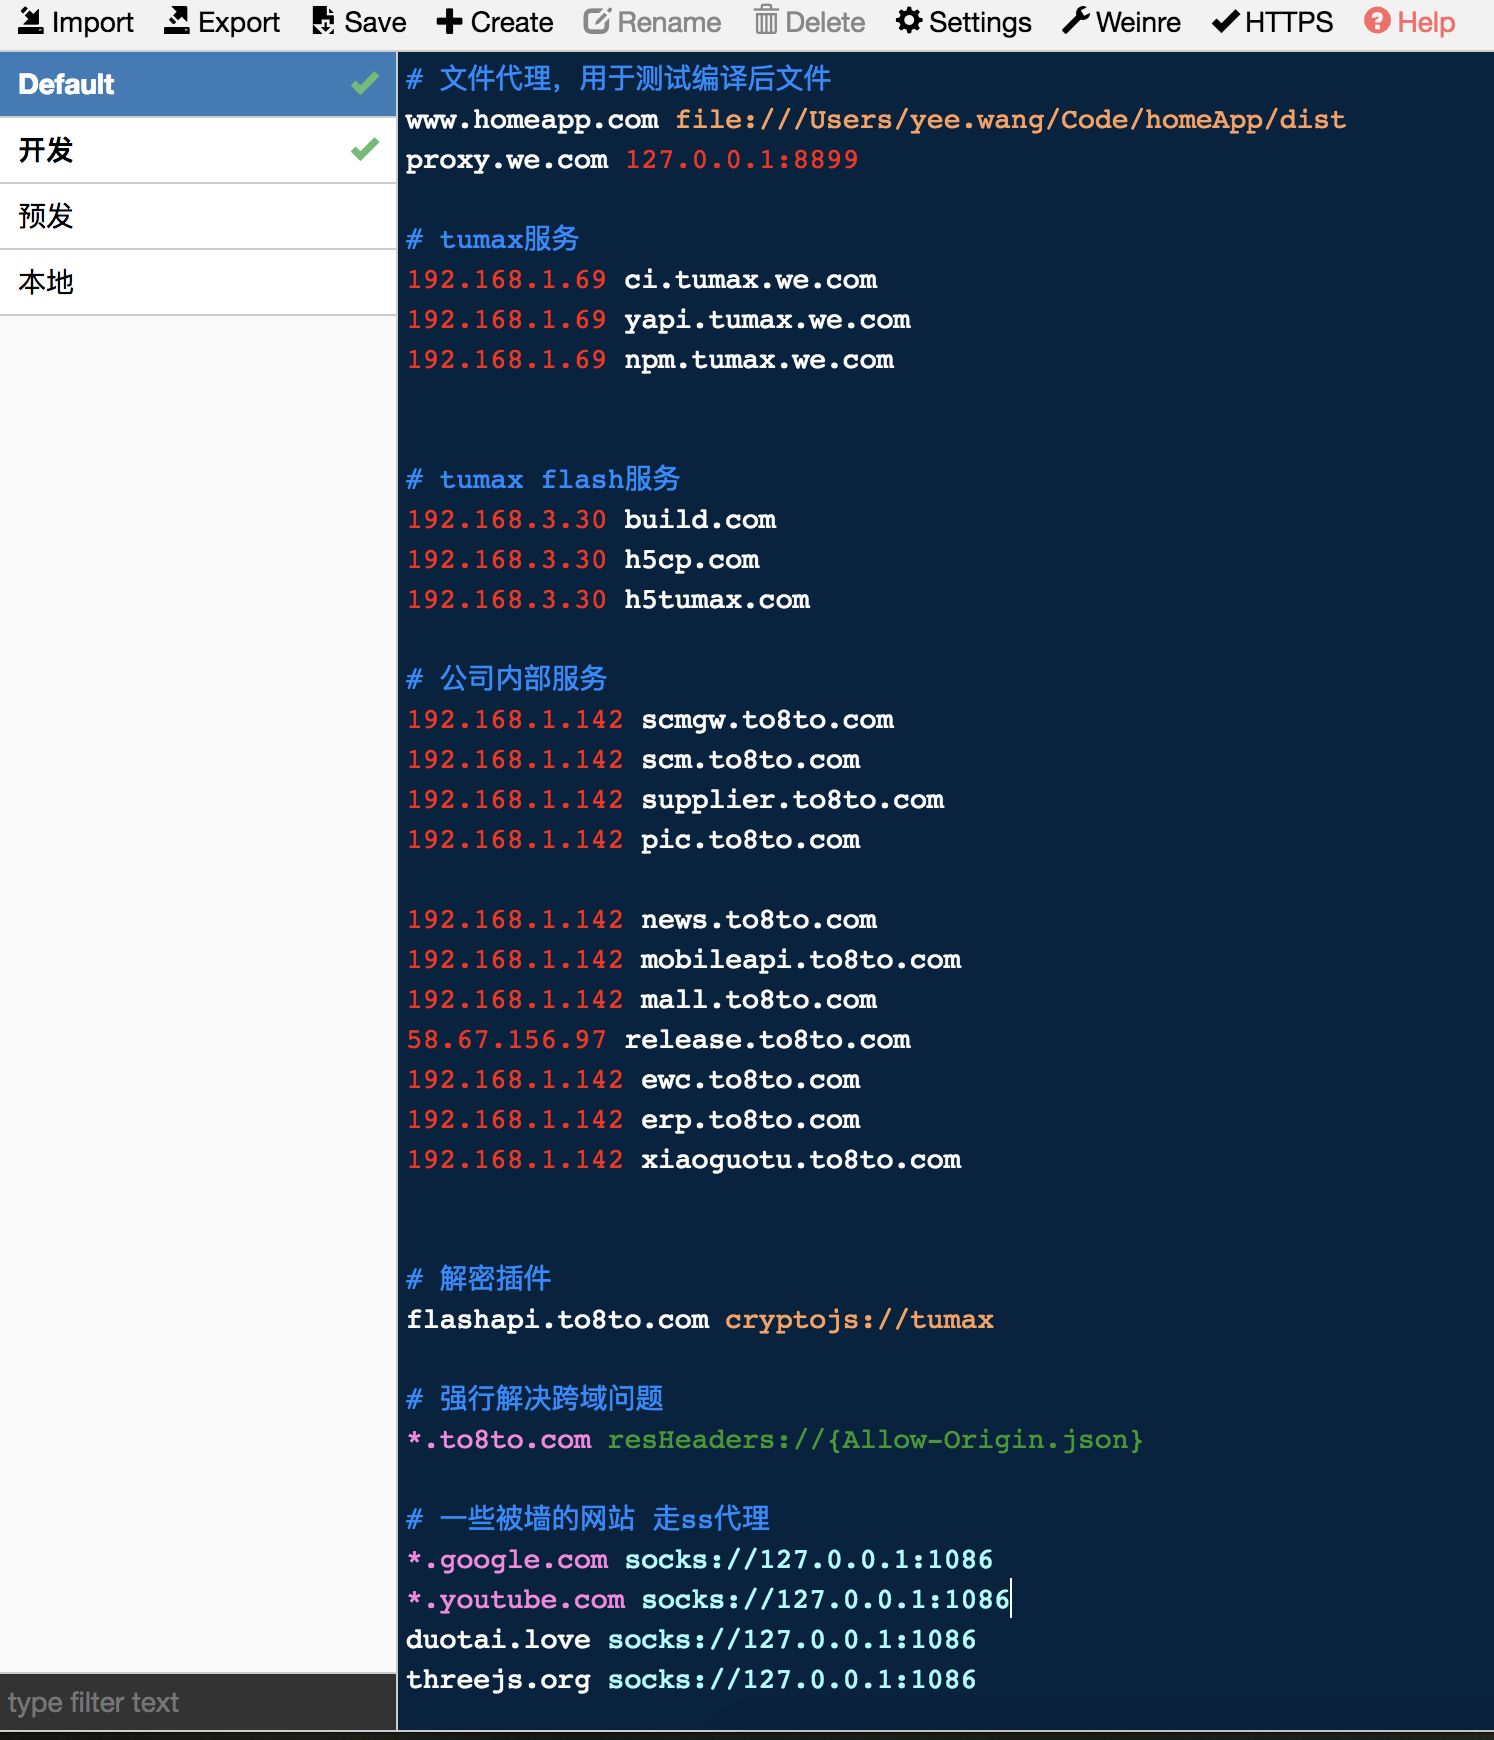Click the Save label in toolbar

(x=375, y=22)
